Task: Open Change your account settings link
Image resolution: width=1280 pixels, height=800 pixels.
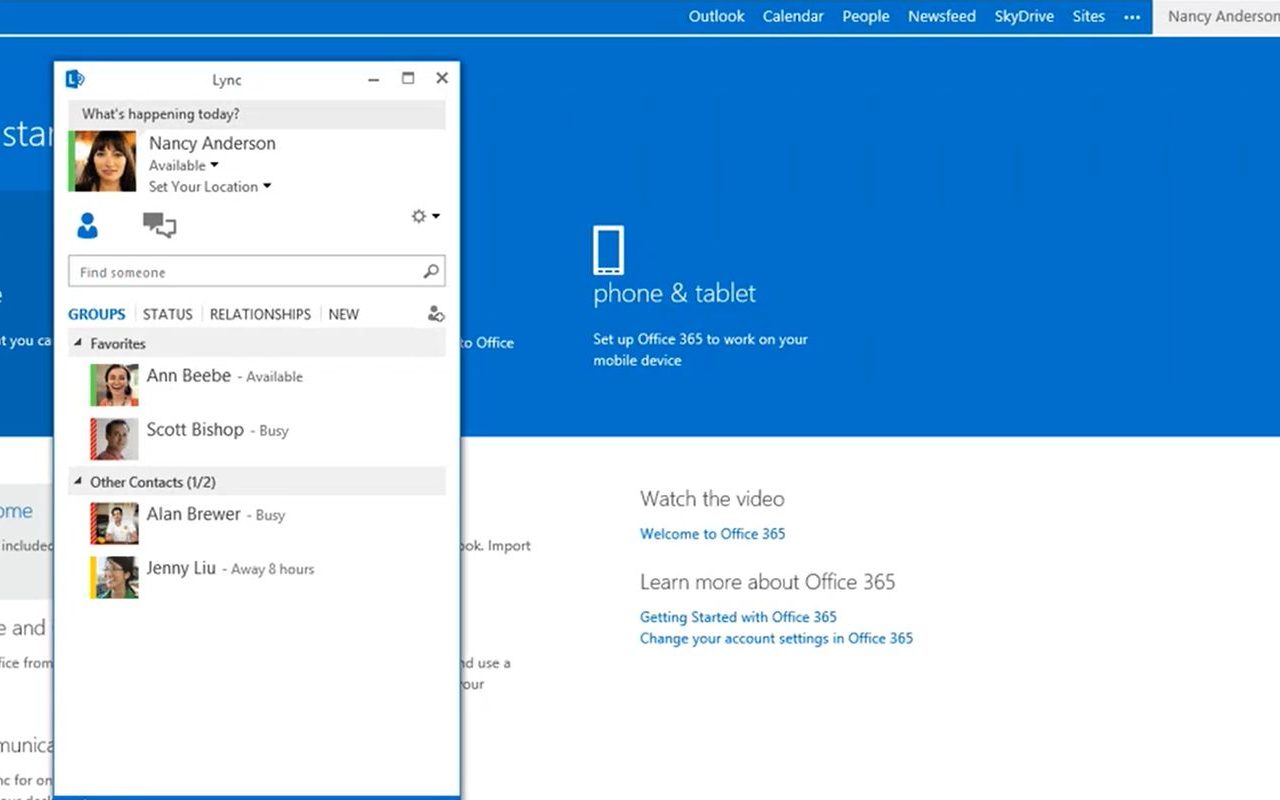Action: click(776, 638)
